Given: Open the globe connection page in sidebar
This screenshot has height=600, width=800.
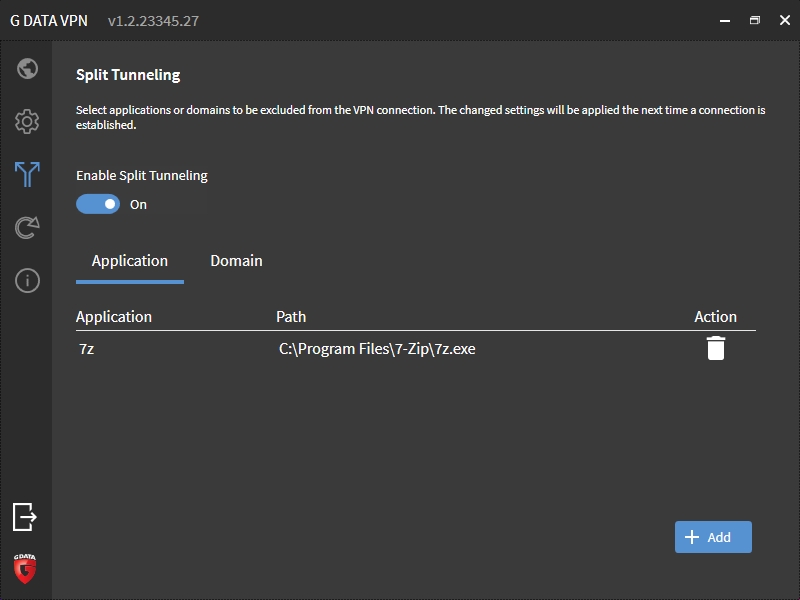Looking at the screenshot, I should 27,69.
